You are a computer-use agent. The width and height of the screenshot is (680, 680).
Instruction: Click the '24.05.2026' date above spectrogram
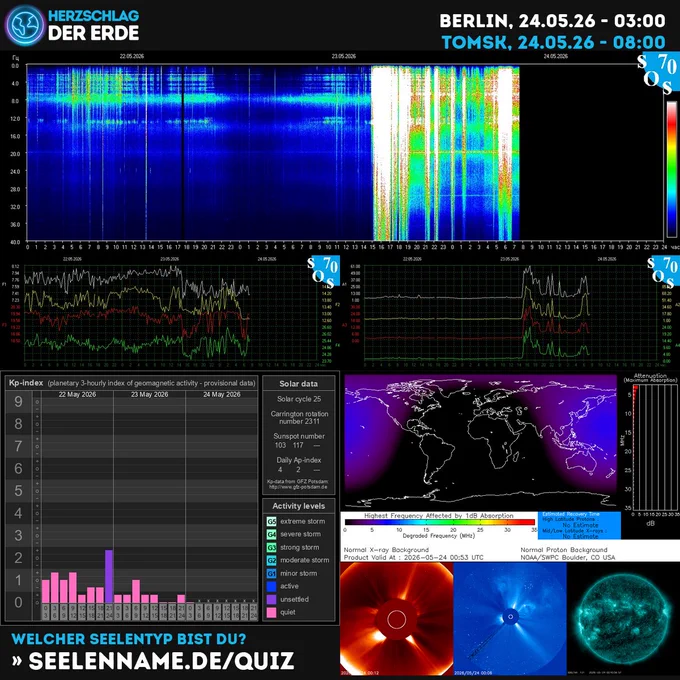point(556,56)
